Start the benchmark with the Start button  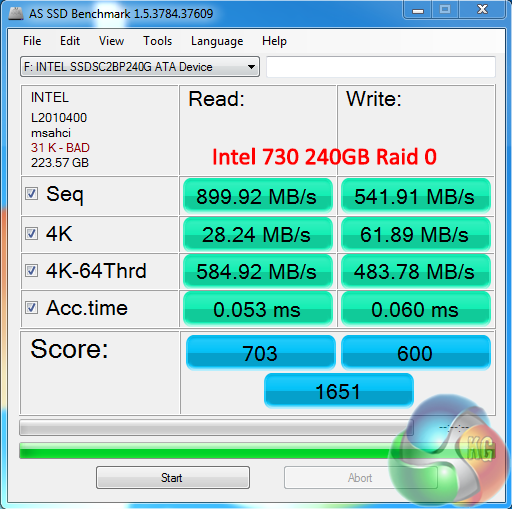[x=173, y=477]
